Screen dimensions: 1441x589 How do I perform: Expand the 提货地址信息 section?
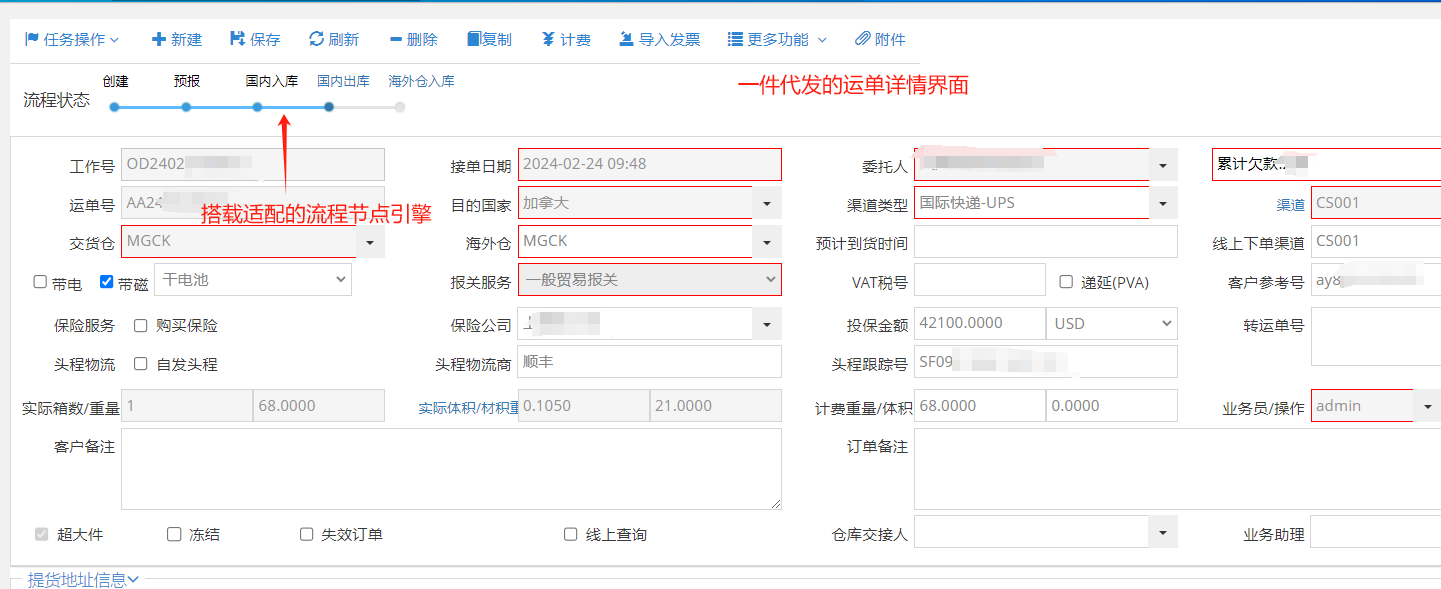(x=83, y=579)
